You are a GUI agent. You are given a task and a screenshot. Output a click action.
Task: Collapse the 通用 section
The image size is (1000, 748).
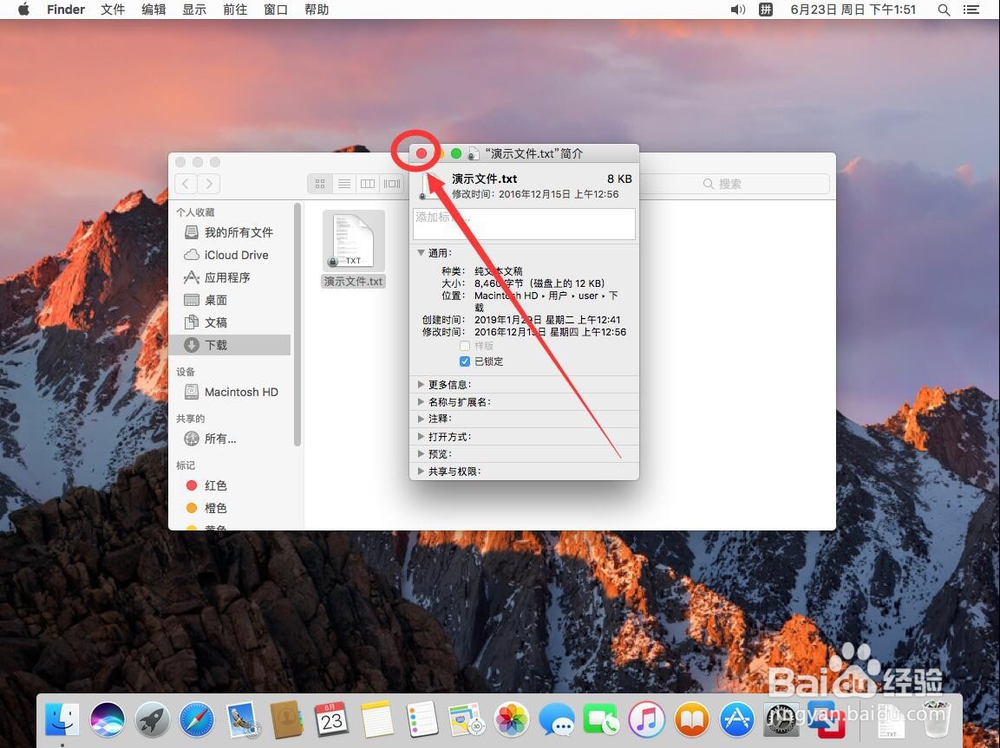421,253
